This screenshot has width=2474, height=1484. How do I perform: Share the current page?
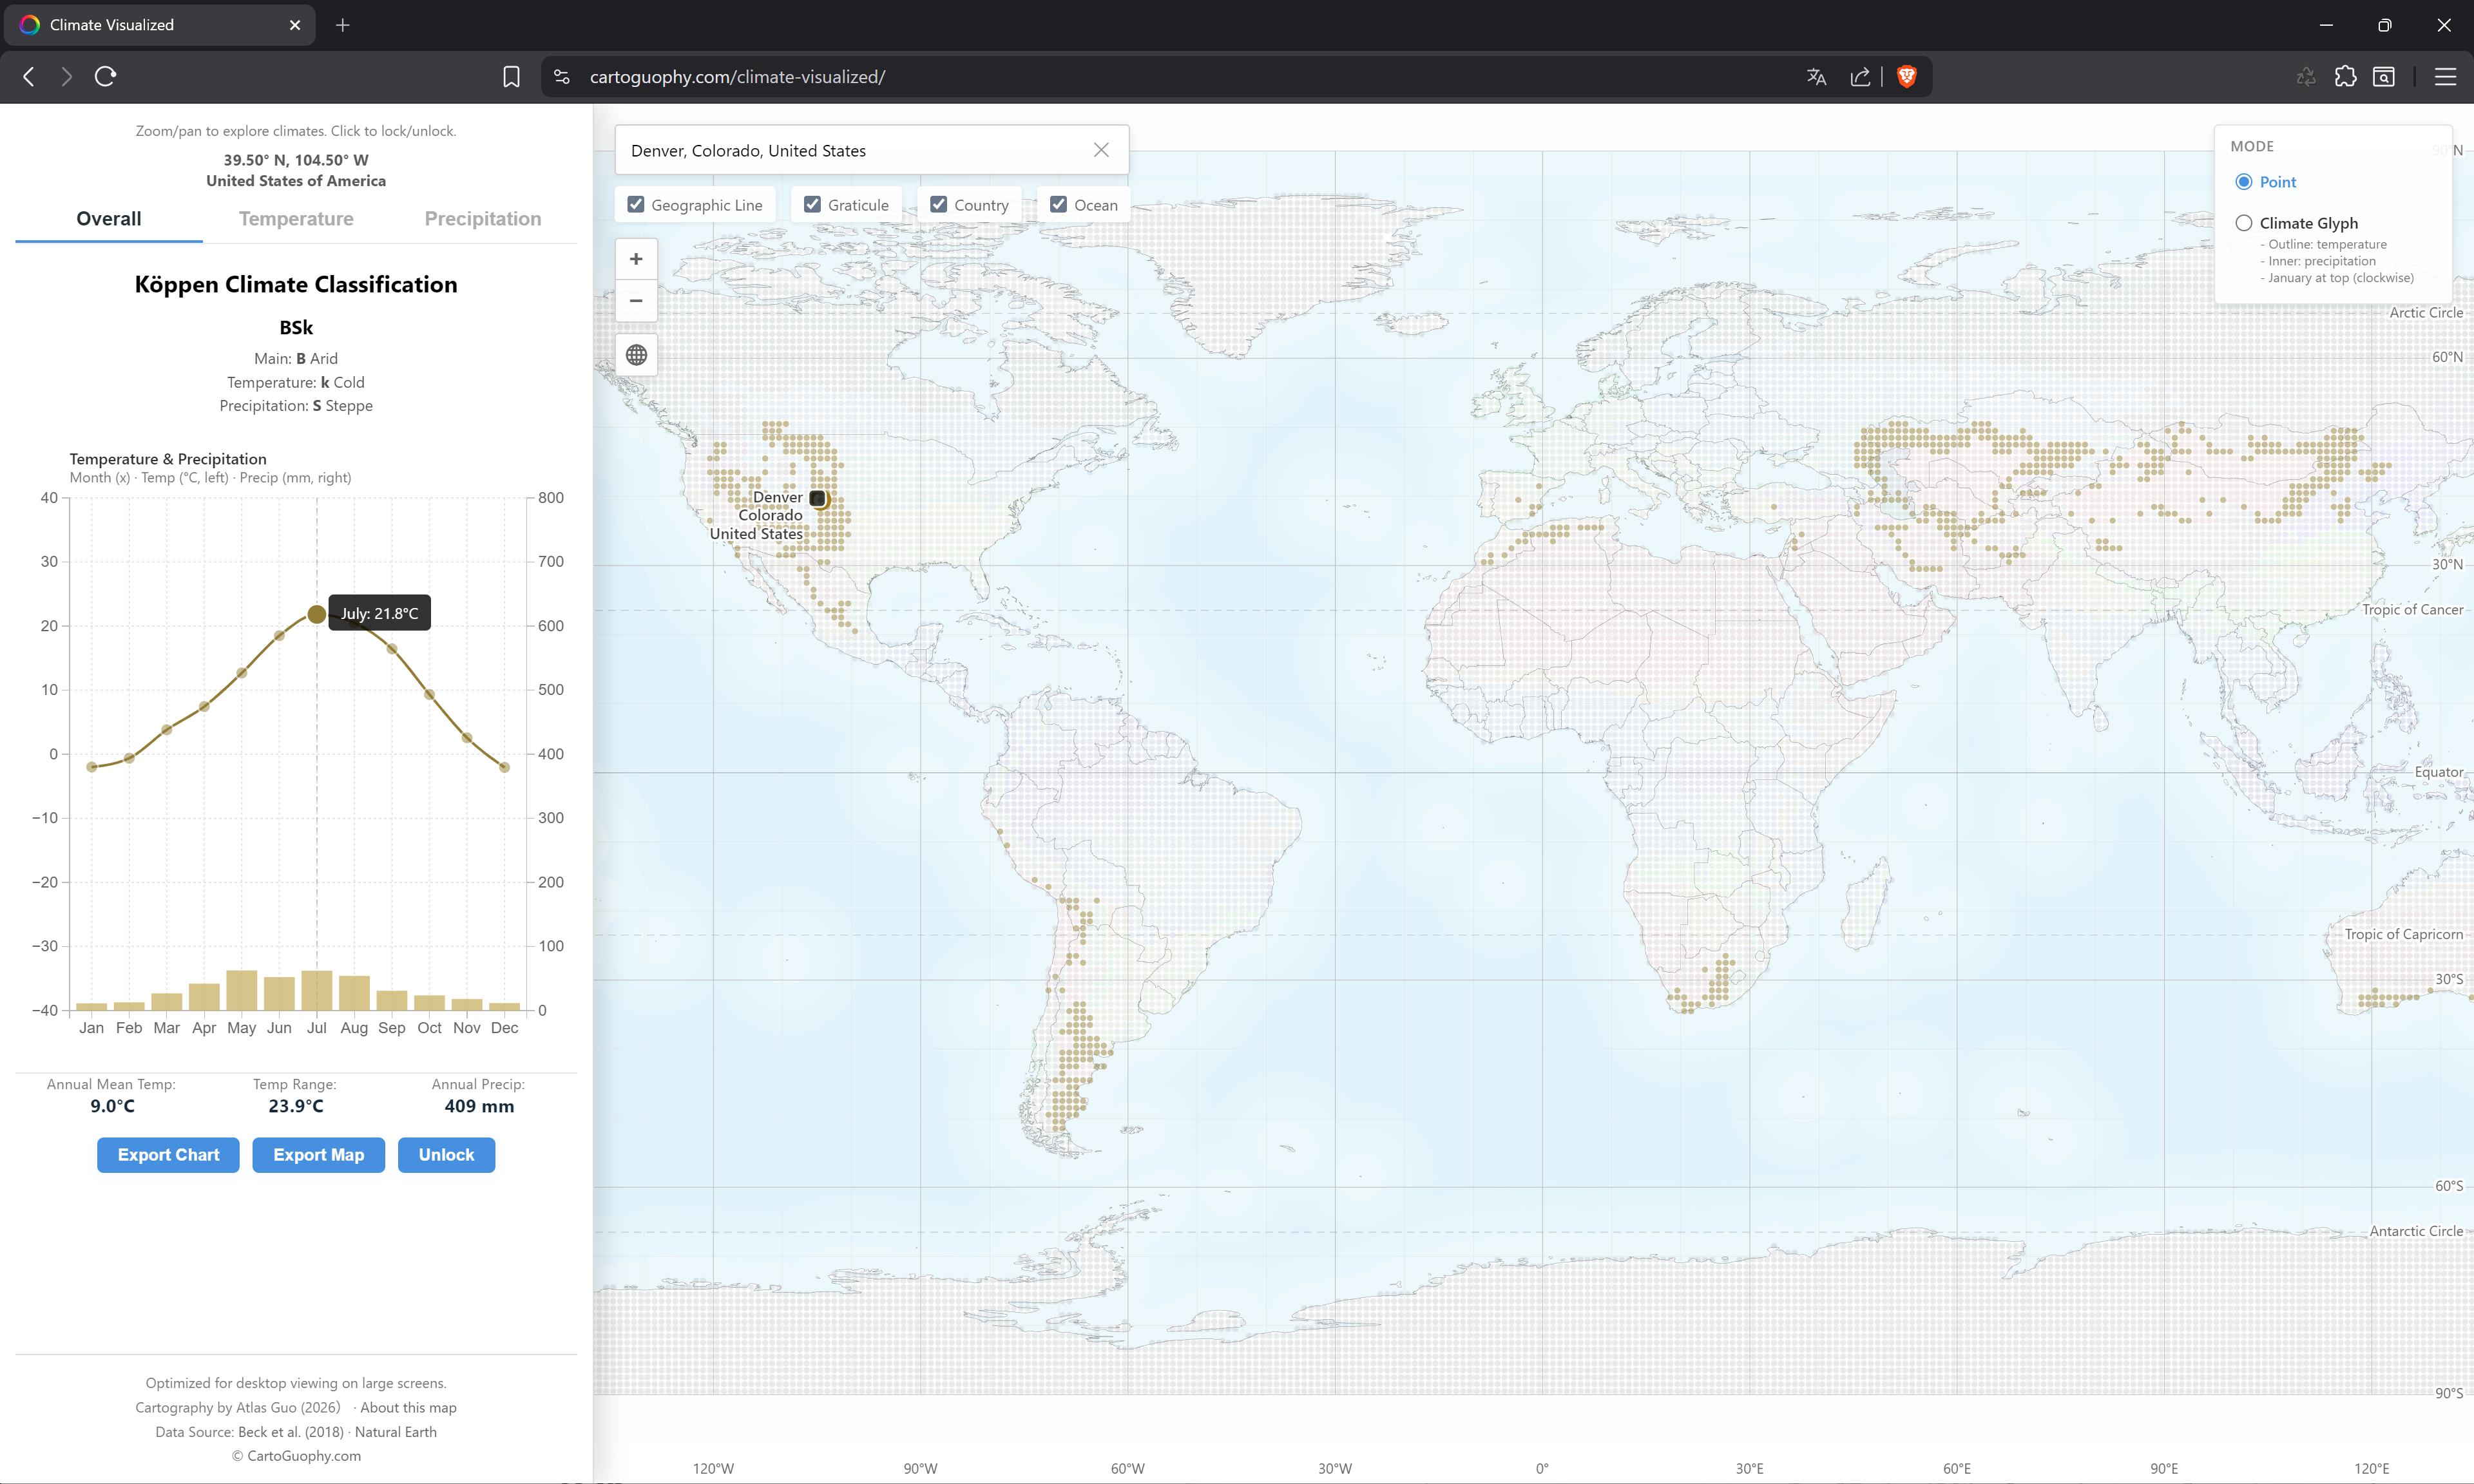click(1861, 76)
